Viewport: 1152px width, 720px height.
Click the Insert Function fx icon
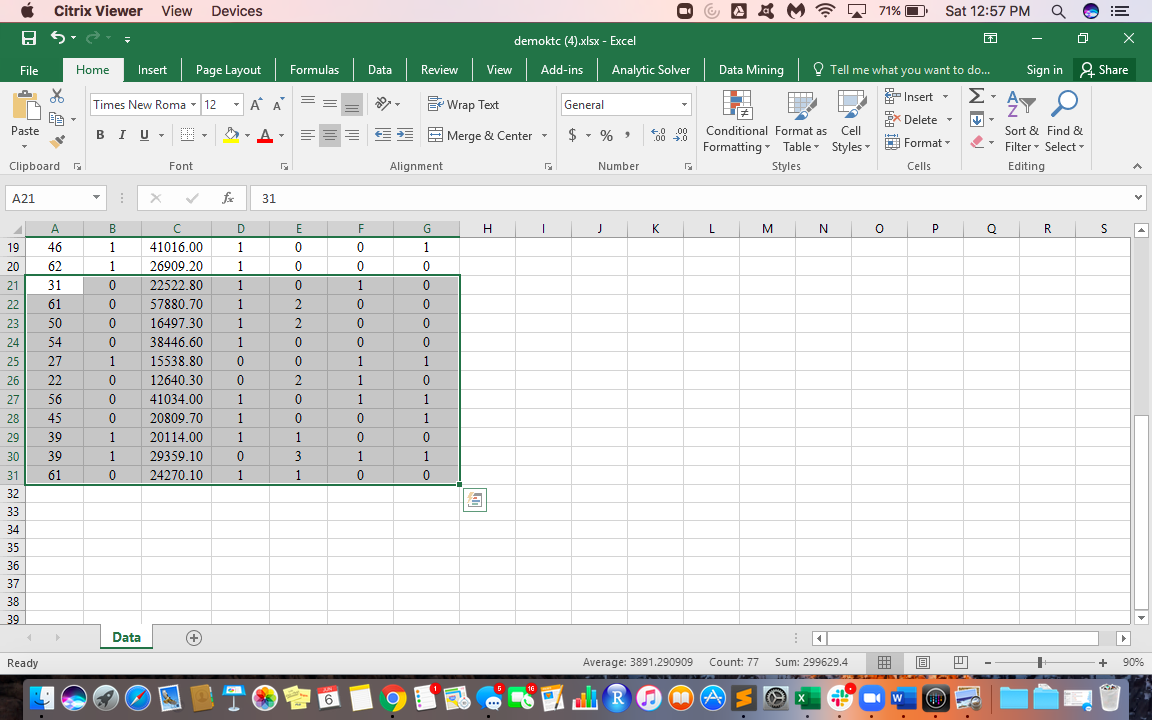[228, 198]
